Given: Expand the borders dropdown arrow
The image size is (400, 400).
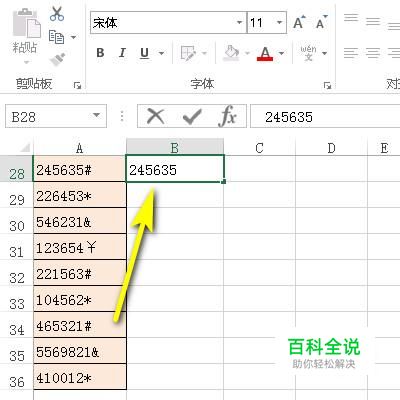Looking at the screenshot, I should [204, 53].
